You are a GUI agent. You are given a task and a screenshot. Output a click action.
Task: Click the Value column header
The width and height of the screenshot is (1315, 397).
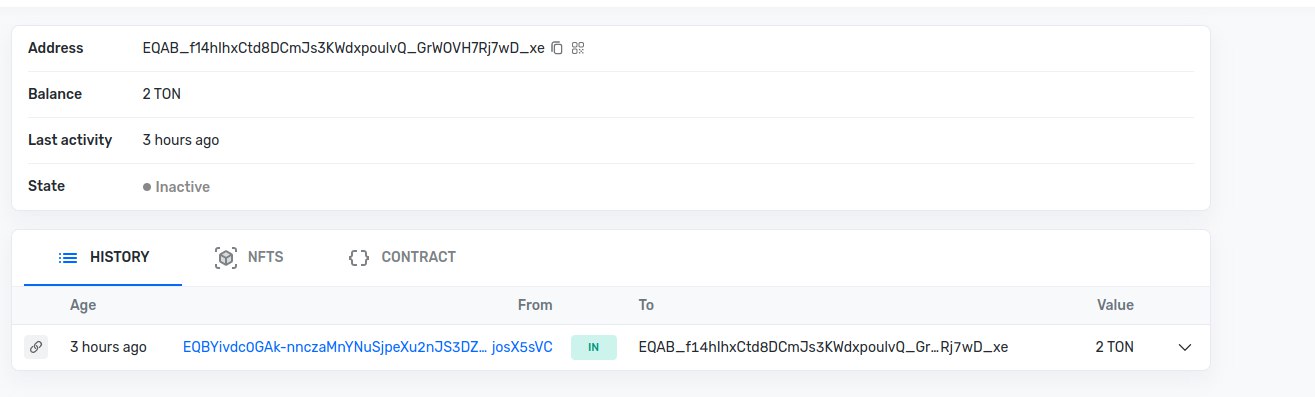1115,305
